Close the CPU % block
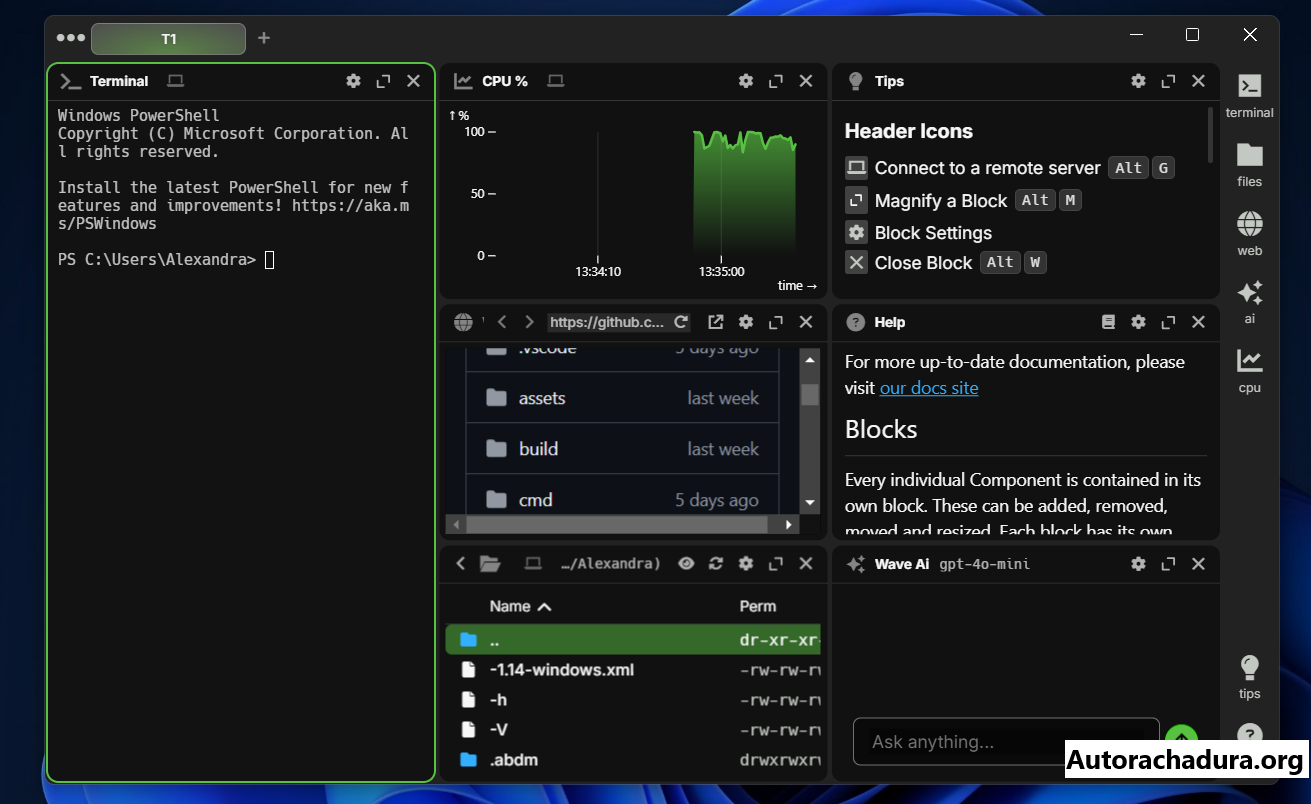This screenshot has height=804, width=1311. (806, 81)
